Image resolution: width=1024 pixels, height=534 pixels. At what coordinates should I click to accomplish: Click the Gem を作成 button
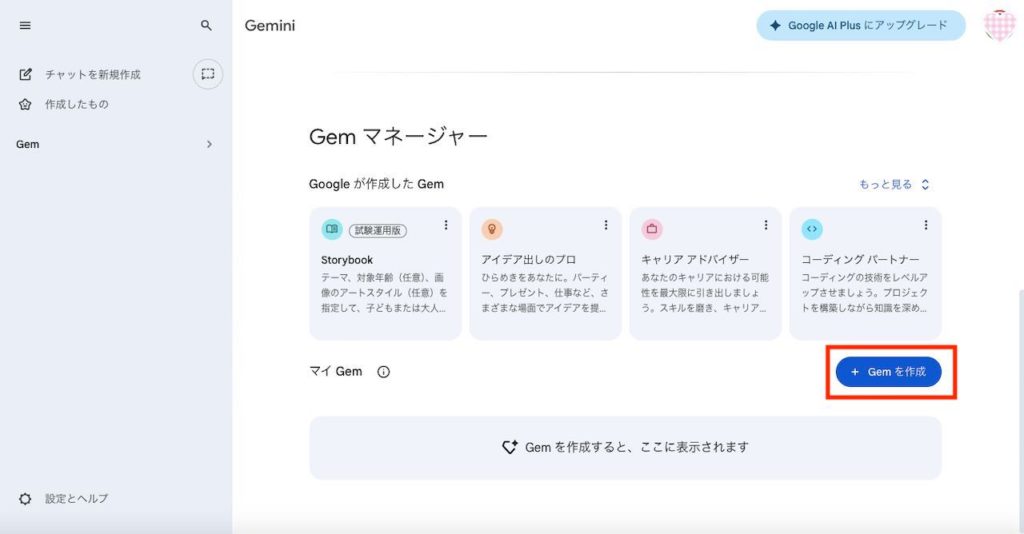[x=889, y=372]
